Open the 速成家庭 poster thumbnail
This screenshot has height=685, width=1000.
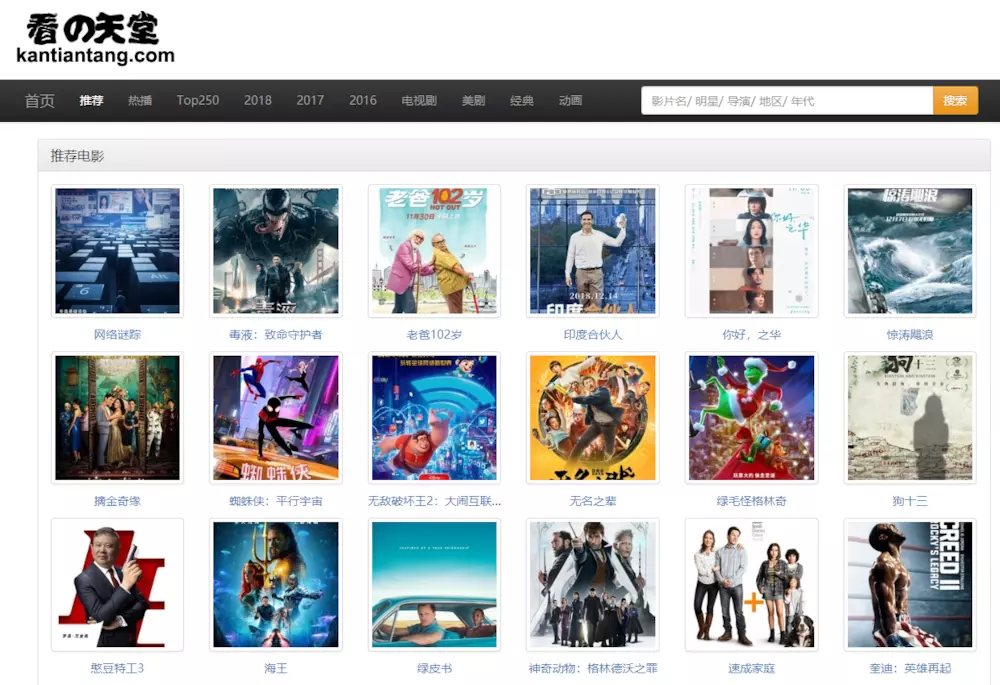[x=751, y=585]
